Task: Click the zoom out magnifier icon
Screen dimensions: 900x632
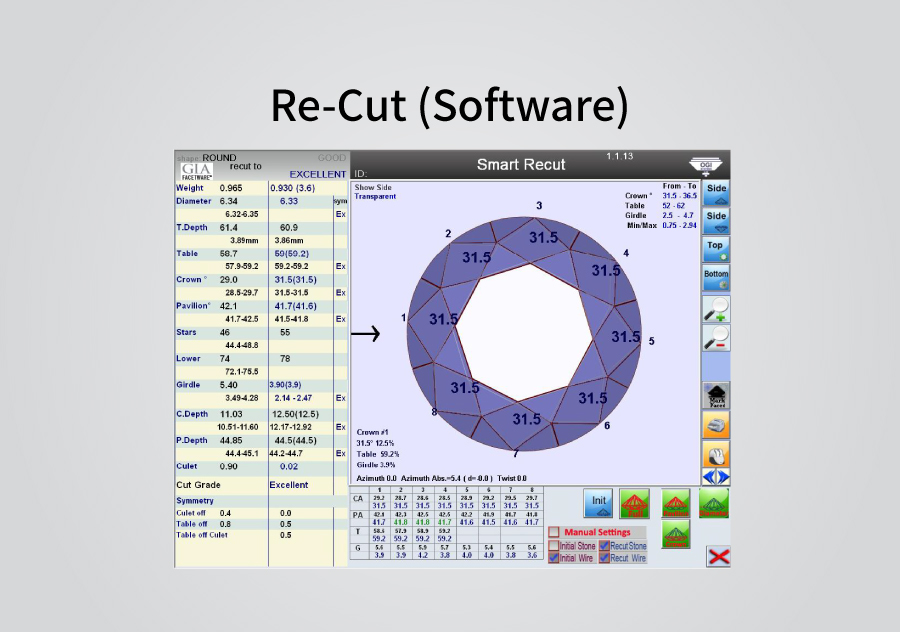Action: pyautogui.click(x=716, y=338)
